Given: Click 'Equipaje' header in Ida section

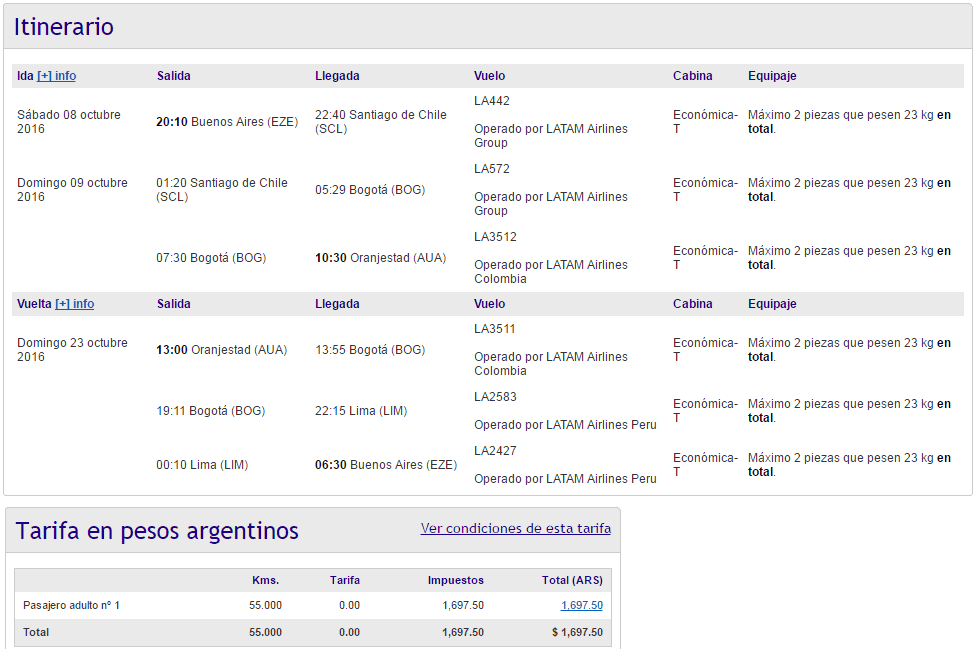Looking at the screenshot, I should pos(772,76).
